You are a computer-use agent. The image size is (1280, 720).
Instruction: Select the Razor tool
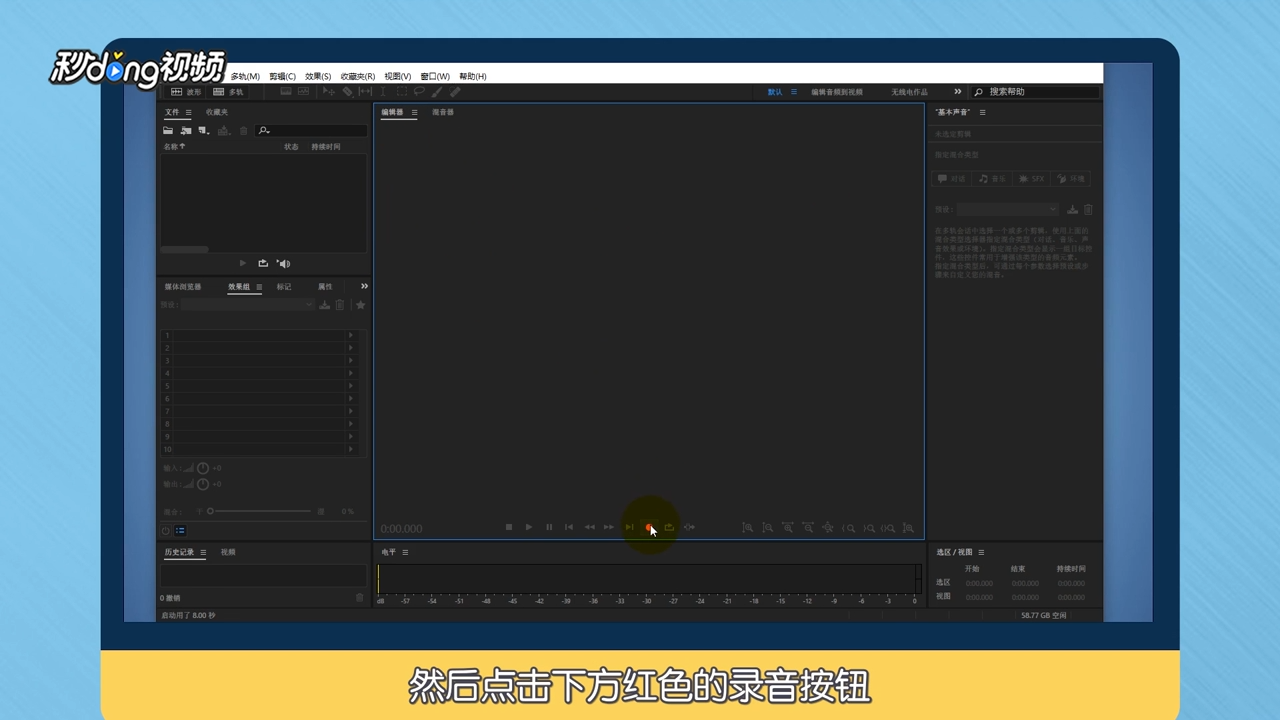pyautogui.click(x=347, y=91)
